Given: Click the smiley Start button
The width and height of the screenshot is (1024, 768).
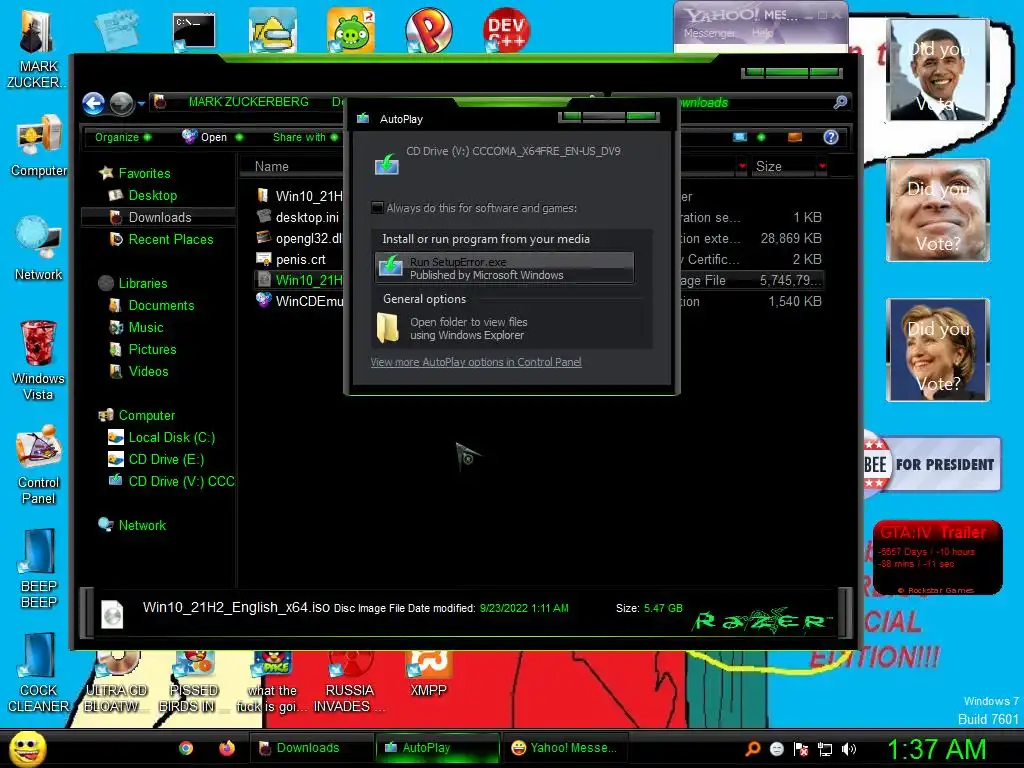Looking at the screenshot, I should [27, 748].
